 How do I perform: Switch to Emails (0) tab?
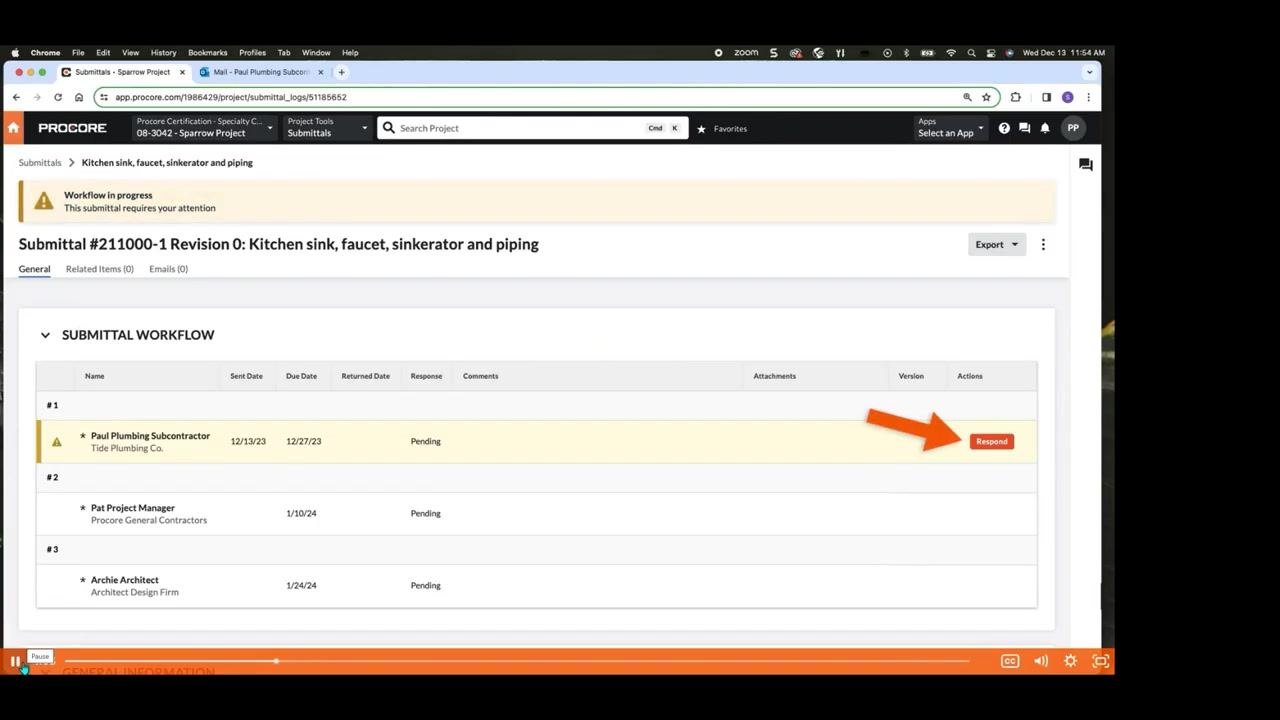click(x=168, y=269)
